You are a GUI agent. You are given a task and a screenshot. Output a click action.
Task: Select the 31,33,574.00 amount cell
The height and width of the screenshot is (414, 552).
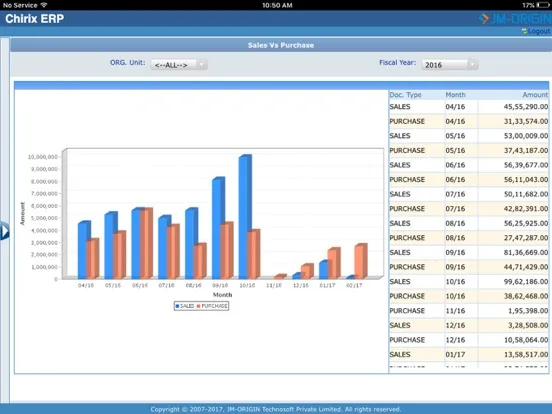[513, 121]
